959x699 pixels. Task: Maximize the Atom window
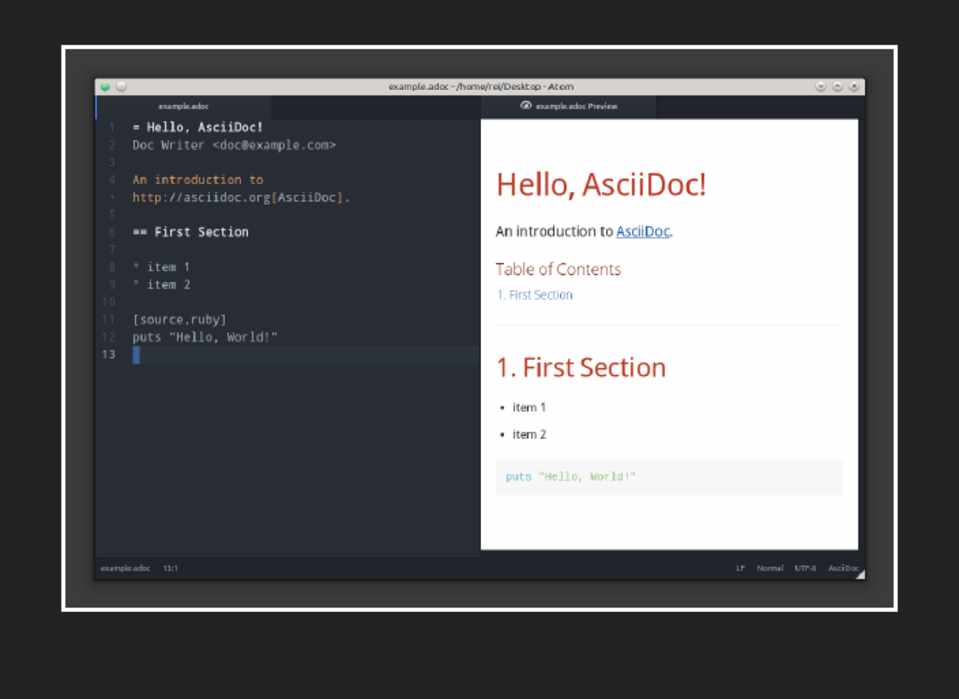[837, 87]
